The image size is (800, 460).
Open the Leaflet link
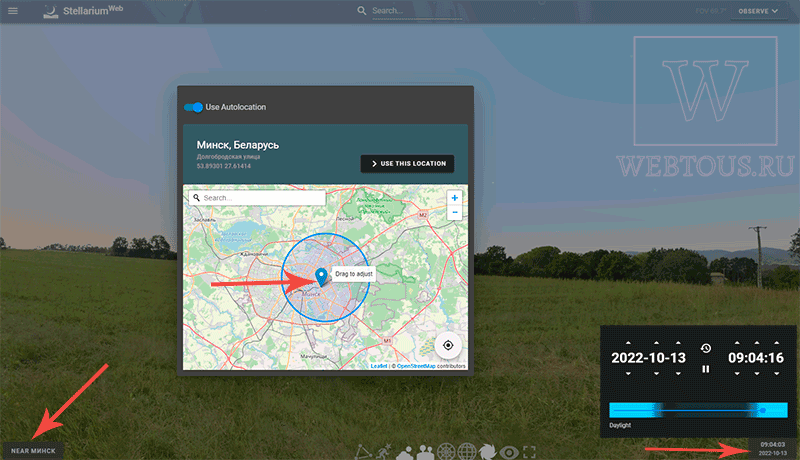(379, 366)
